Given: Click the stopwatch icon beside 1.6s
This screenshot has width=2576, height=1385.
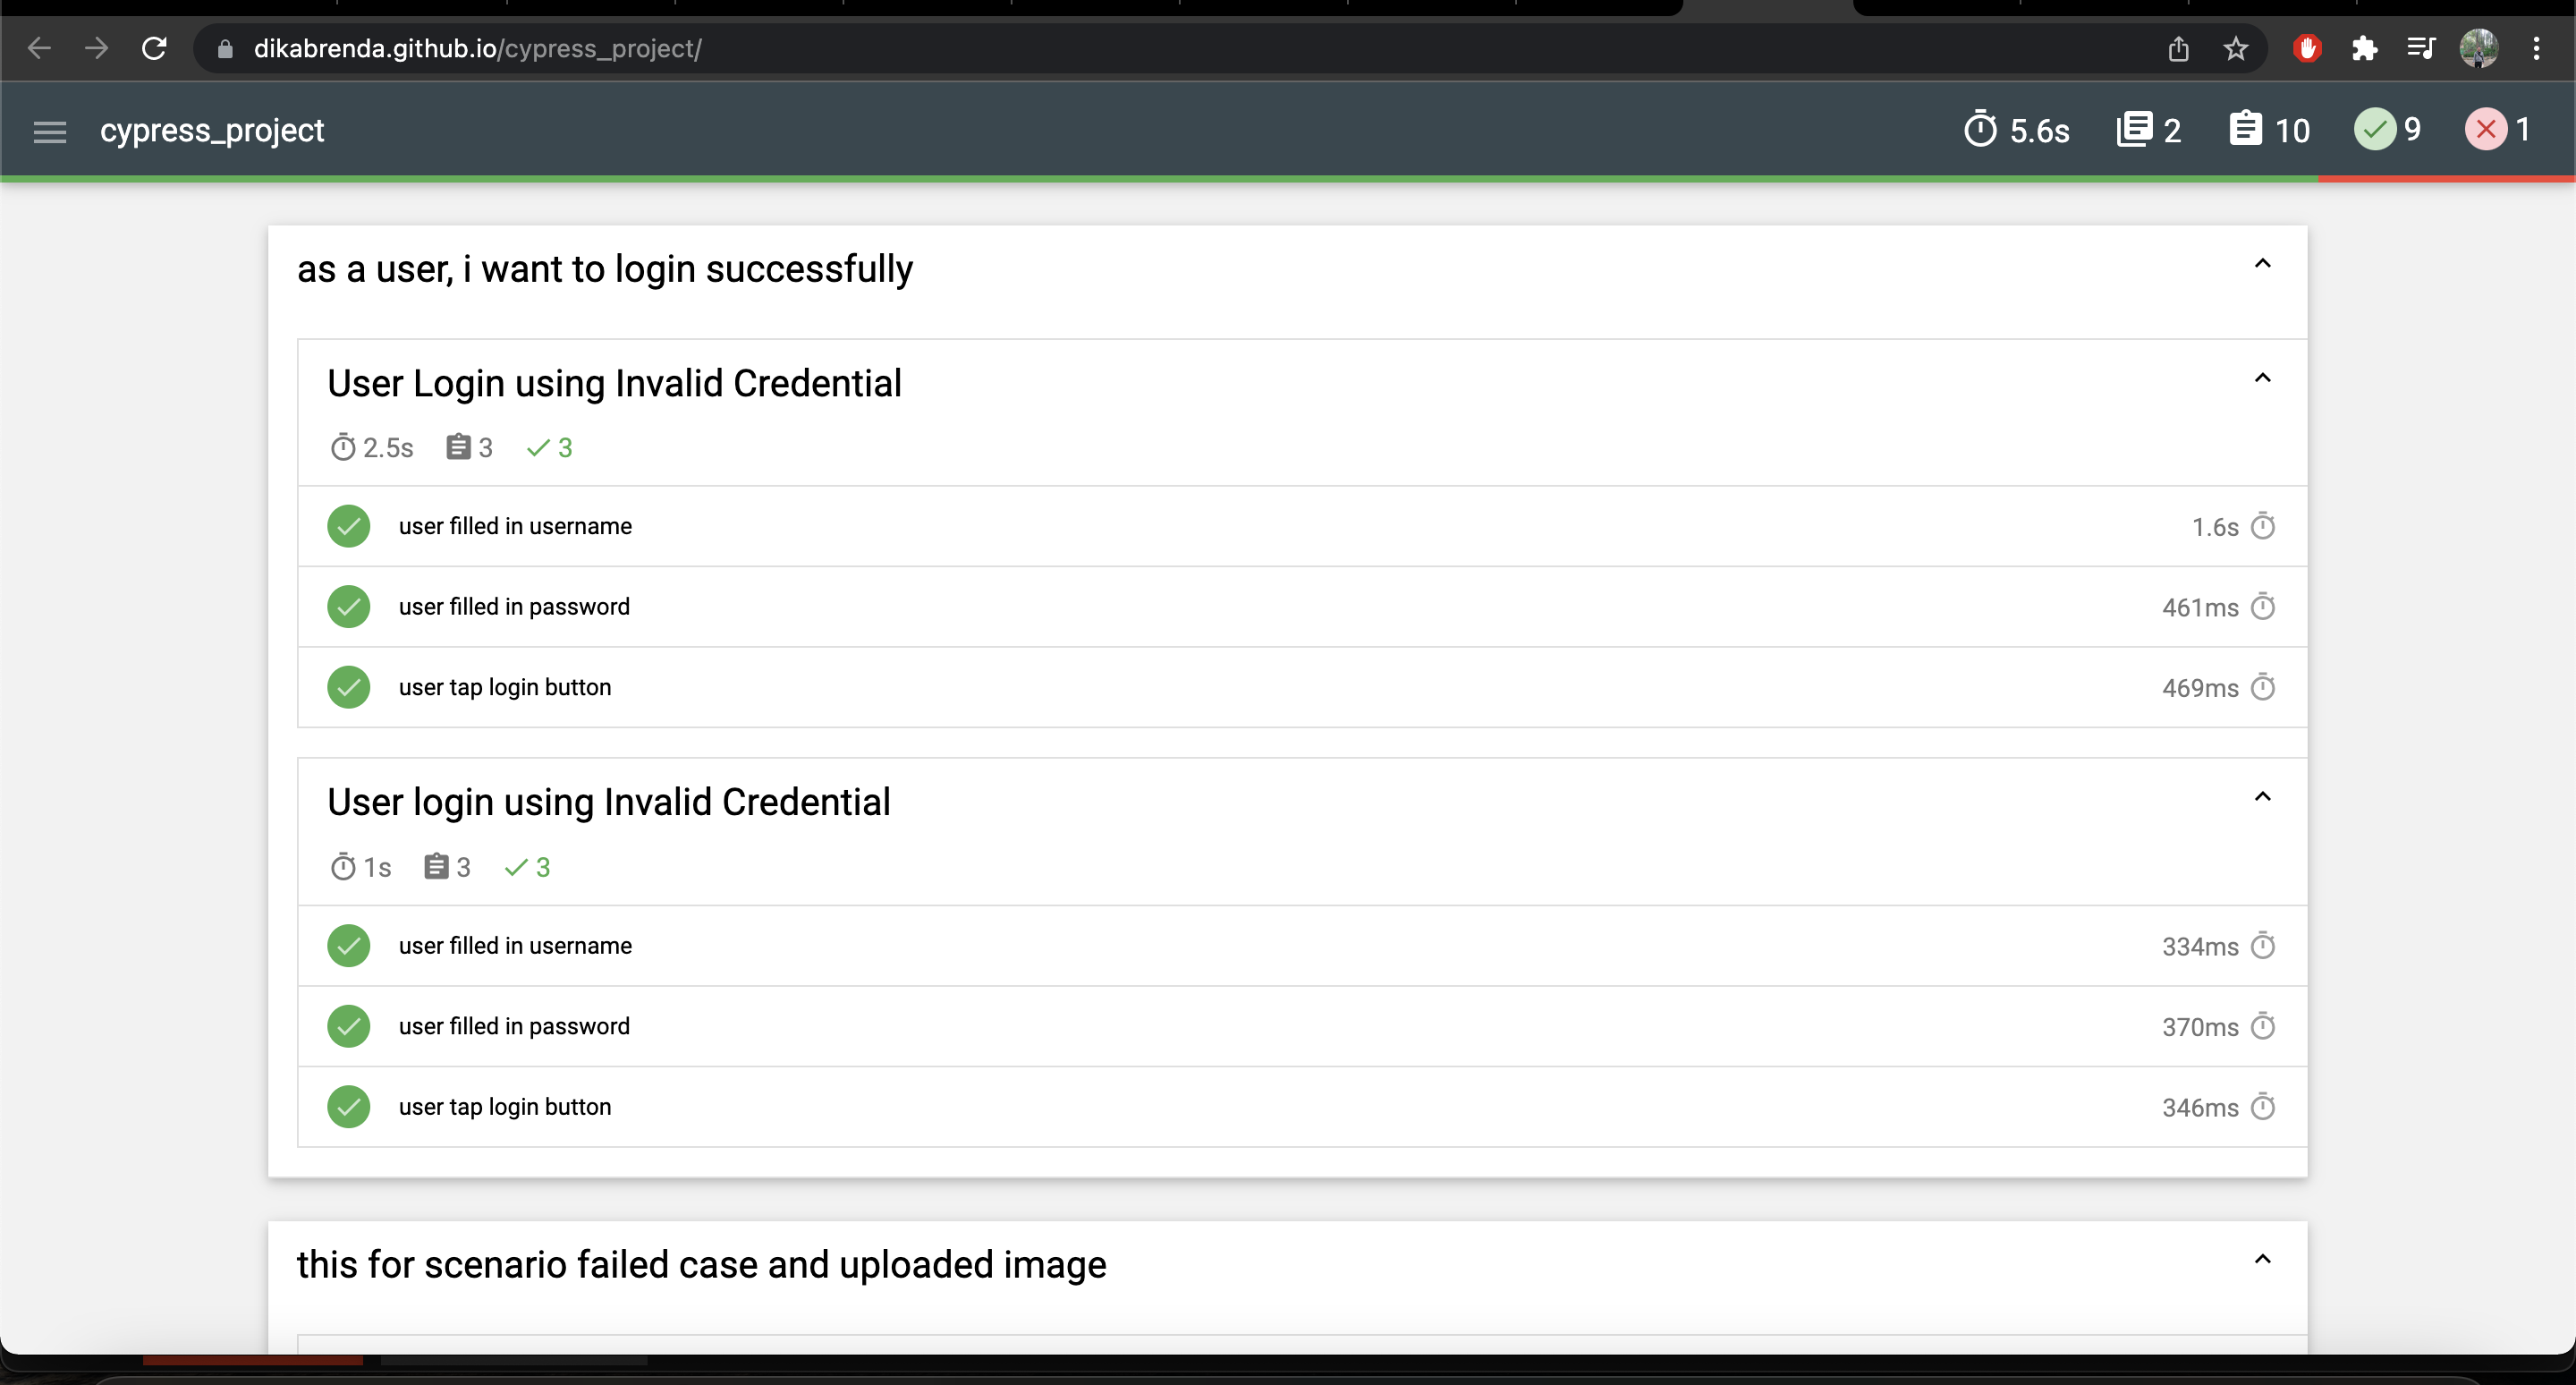Looking at the screenshot, I should point(2263,526).
